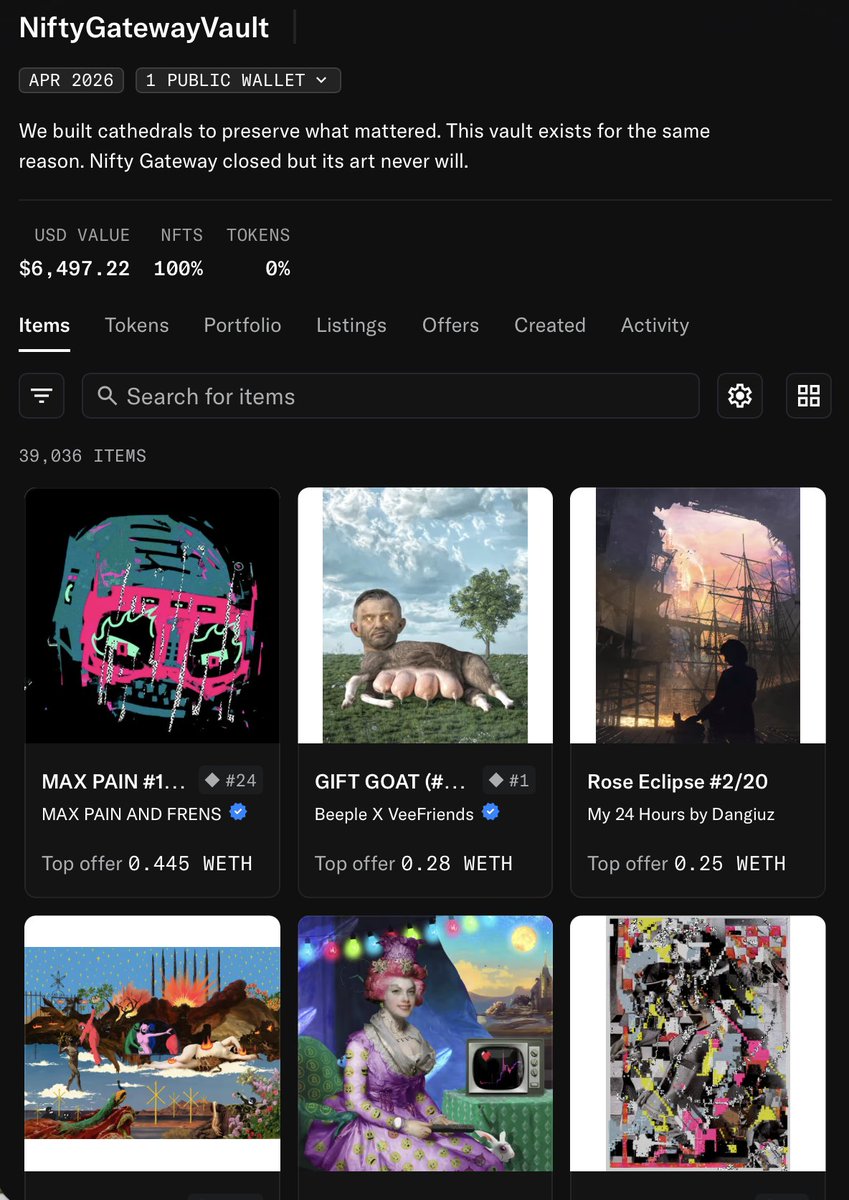Click the GIFT GOAT (#... item title
This screenshot has height=1200, width=849.
coord(391,781)
